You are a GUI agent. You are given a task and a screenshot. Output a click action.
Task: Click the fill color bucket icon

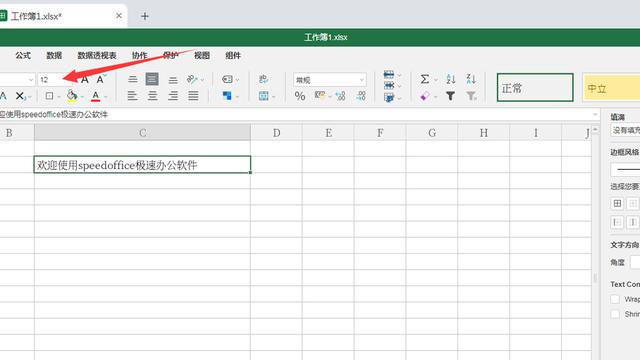coord(72,96)
